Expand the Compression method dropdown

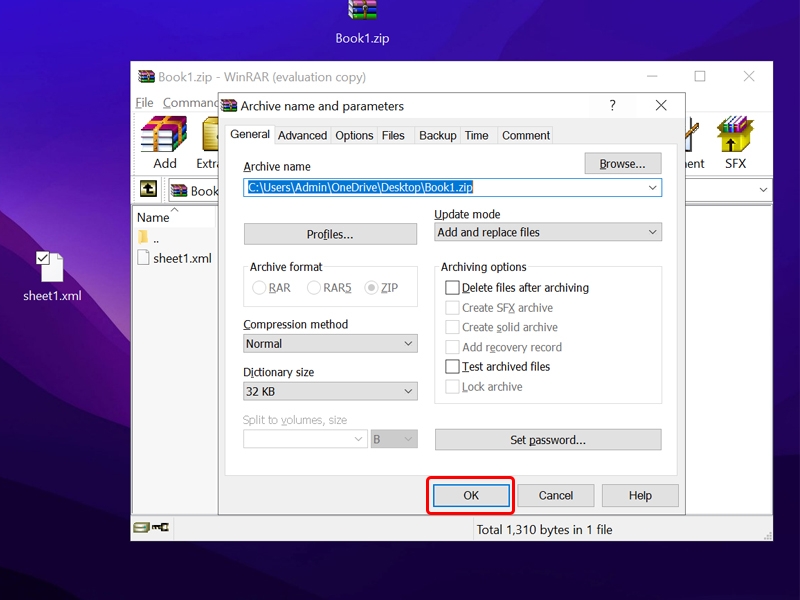click(330, 343)
